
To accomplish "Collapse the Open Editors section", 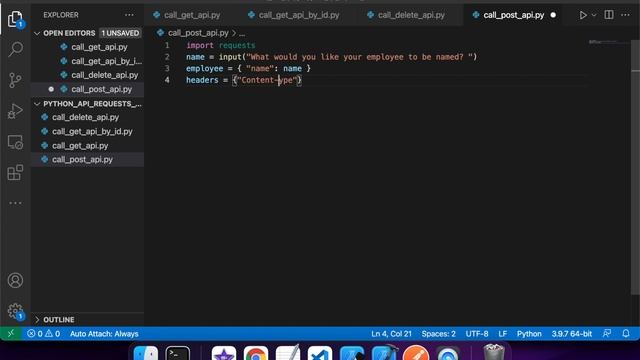I will point(37,33).
